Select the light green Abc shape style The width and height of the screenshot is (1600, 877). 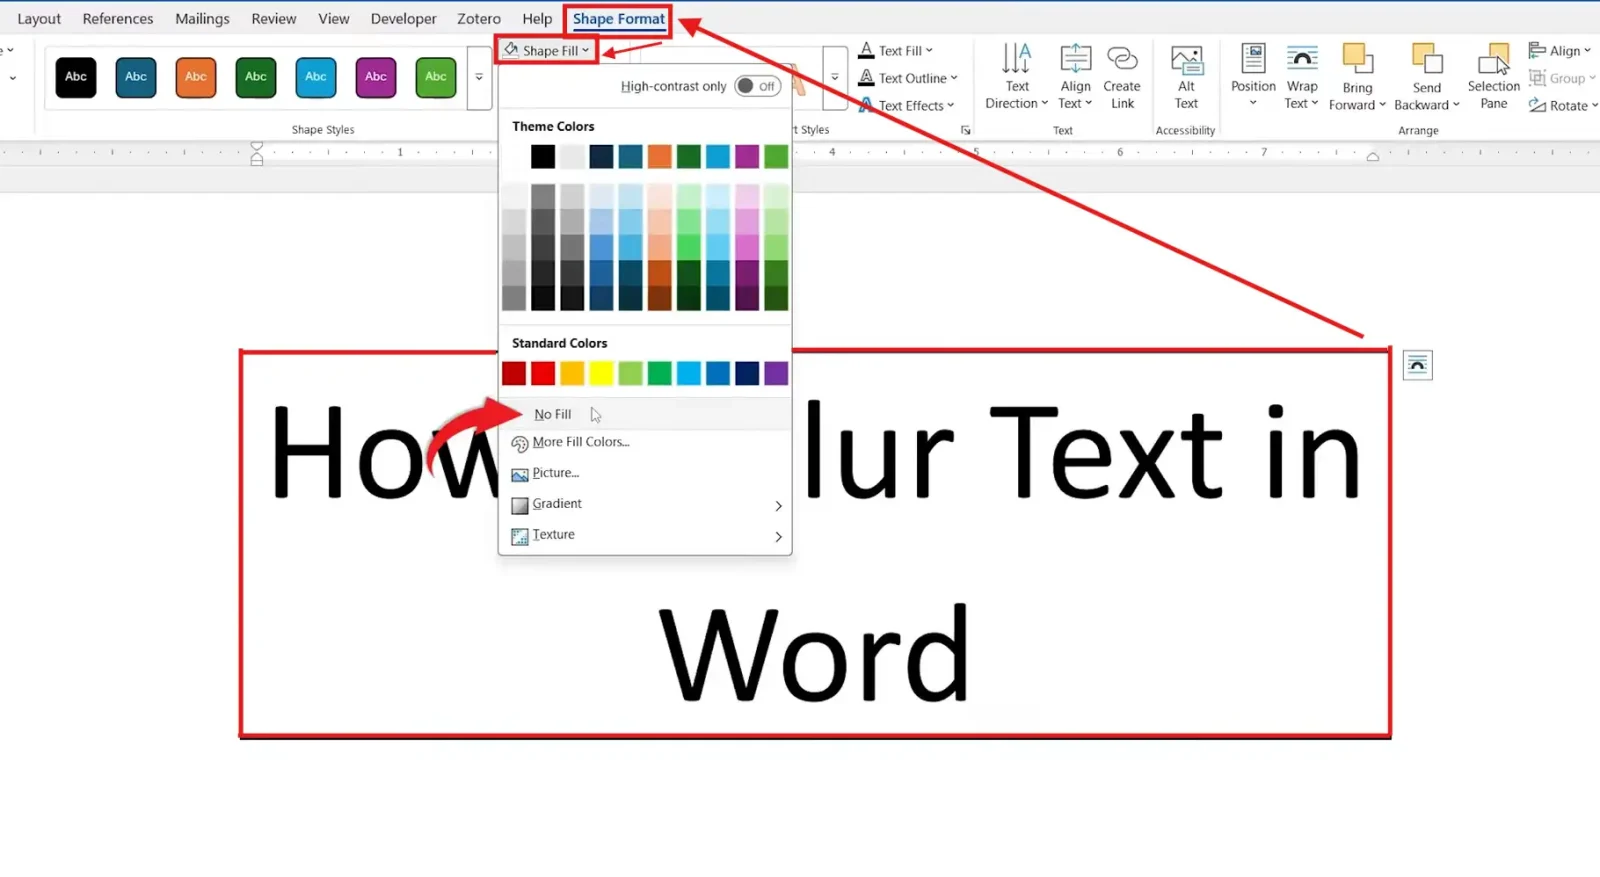[x=436, y=77]
